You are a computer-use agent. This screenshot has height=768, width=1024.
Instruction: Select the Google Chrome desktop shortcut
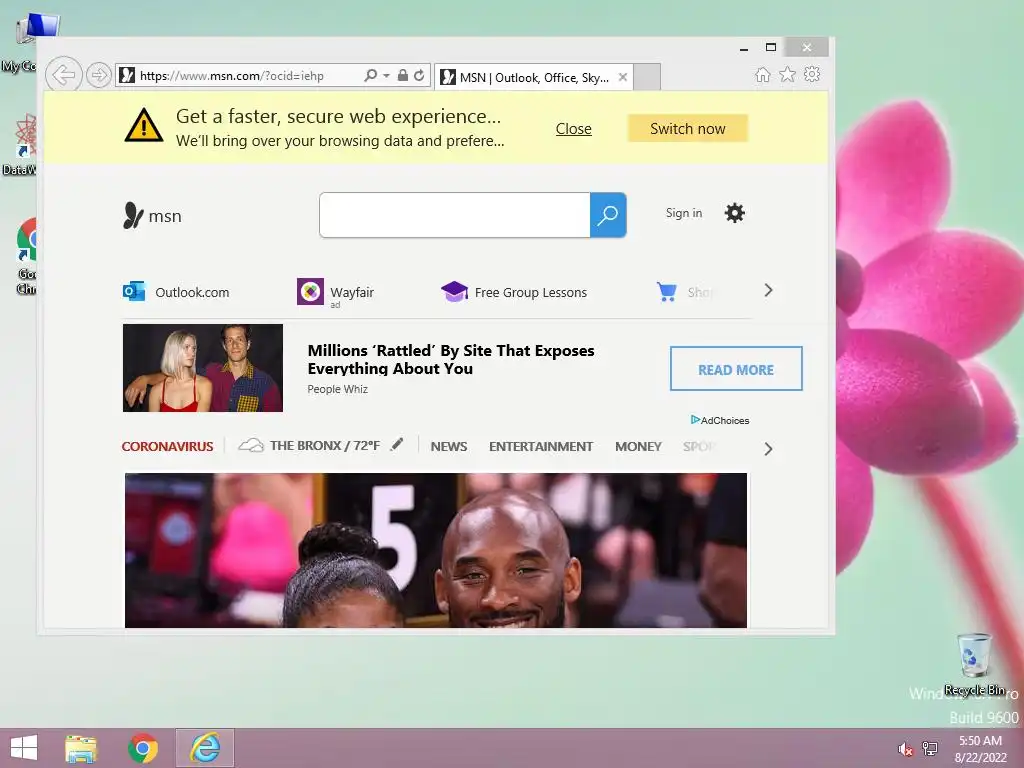[26, 256]
